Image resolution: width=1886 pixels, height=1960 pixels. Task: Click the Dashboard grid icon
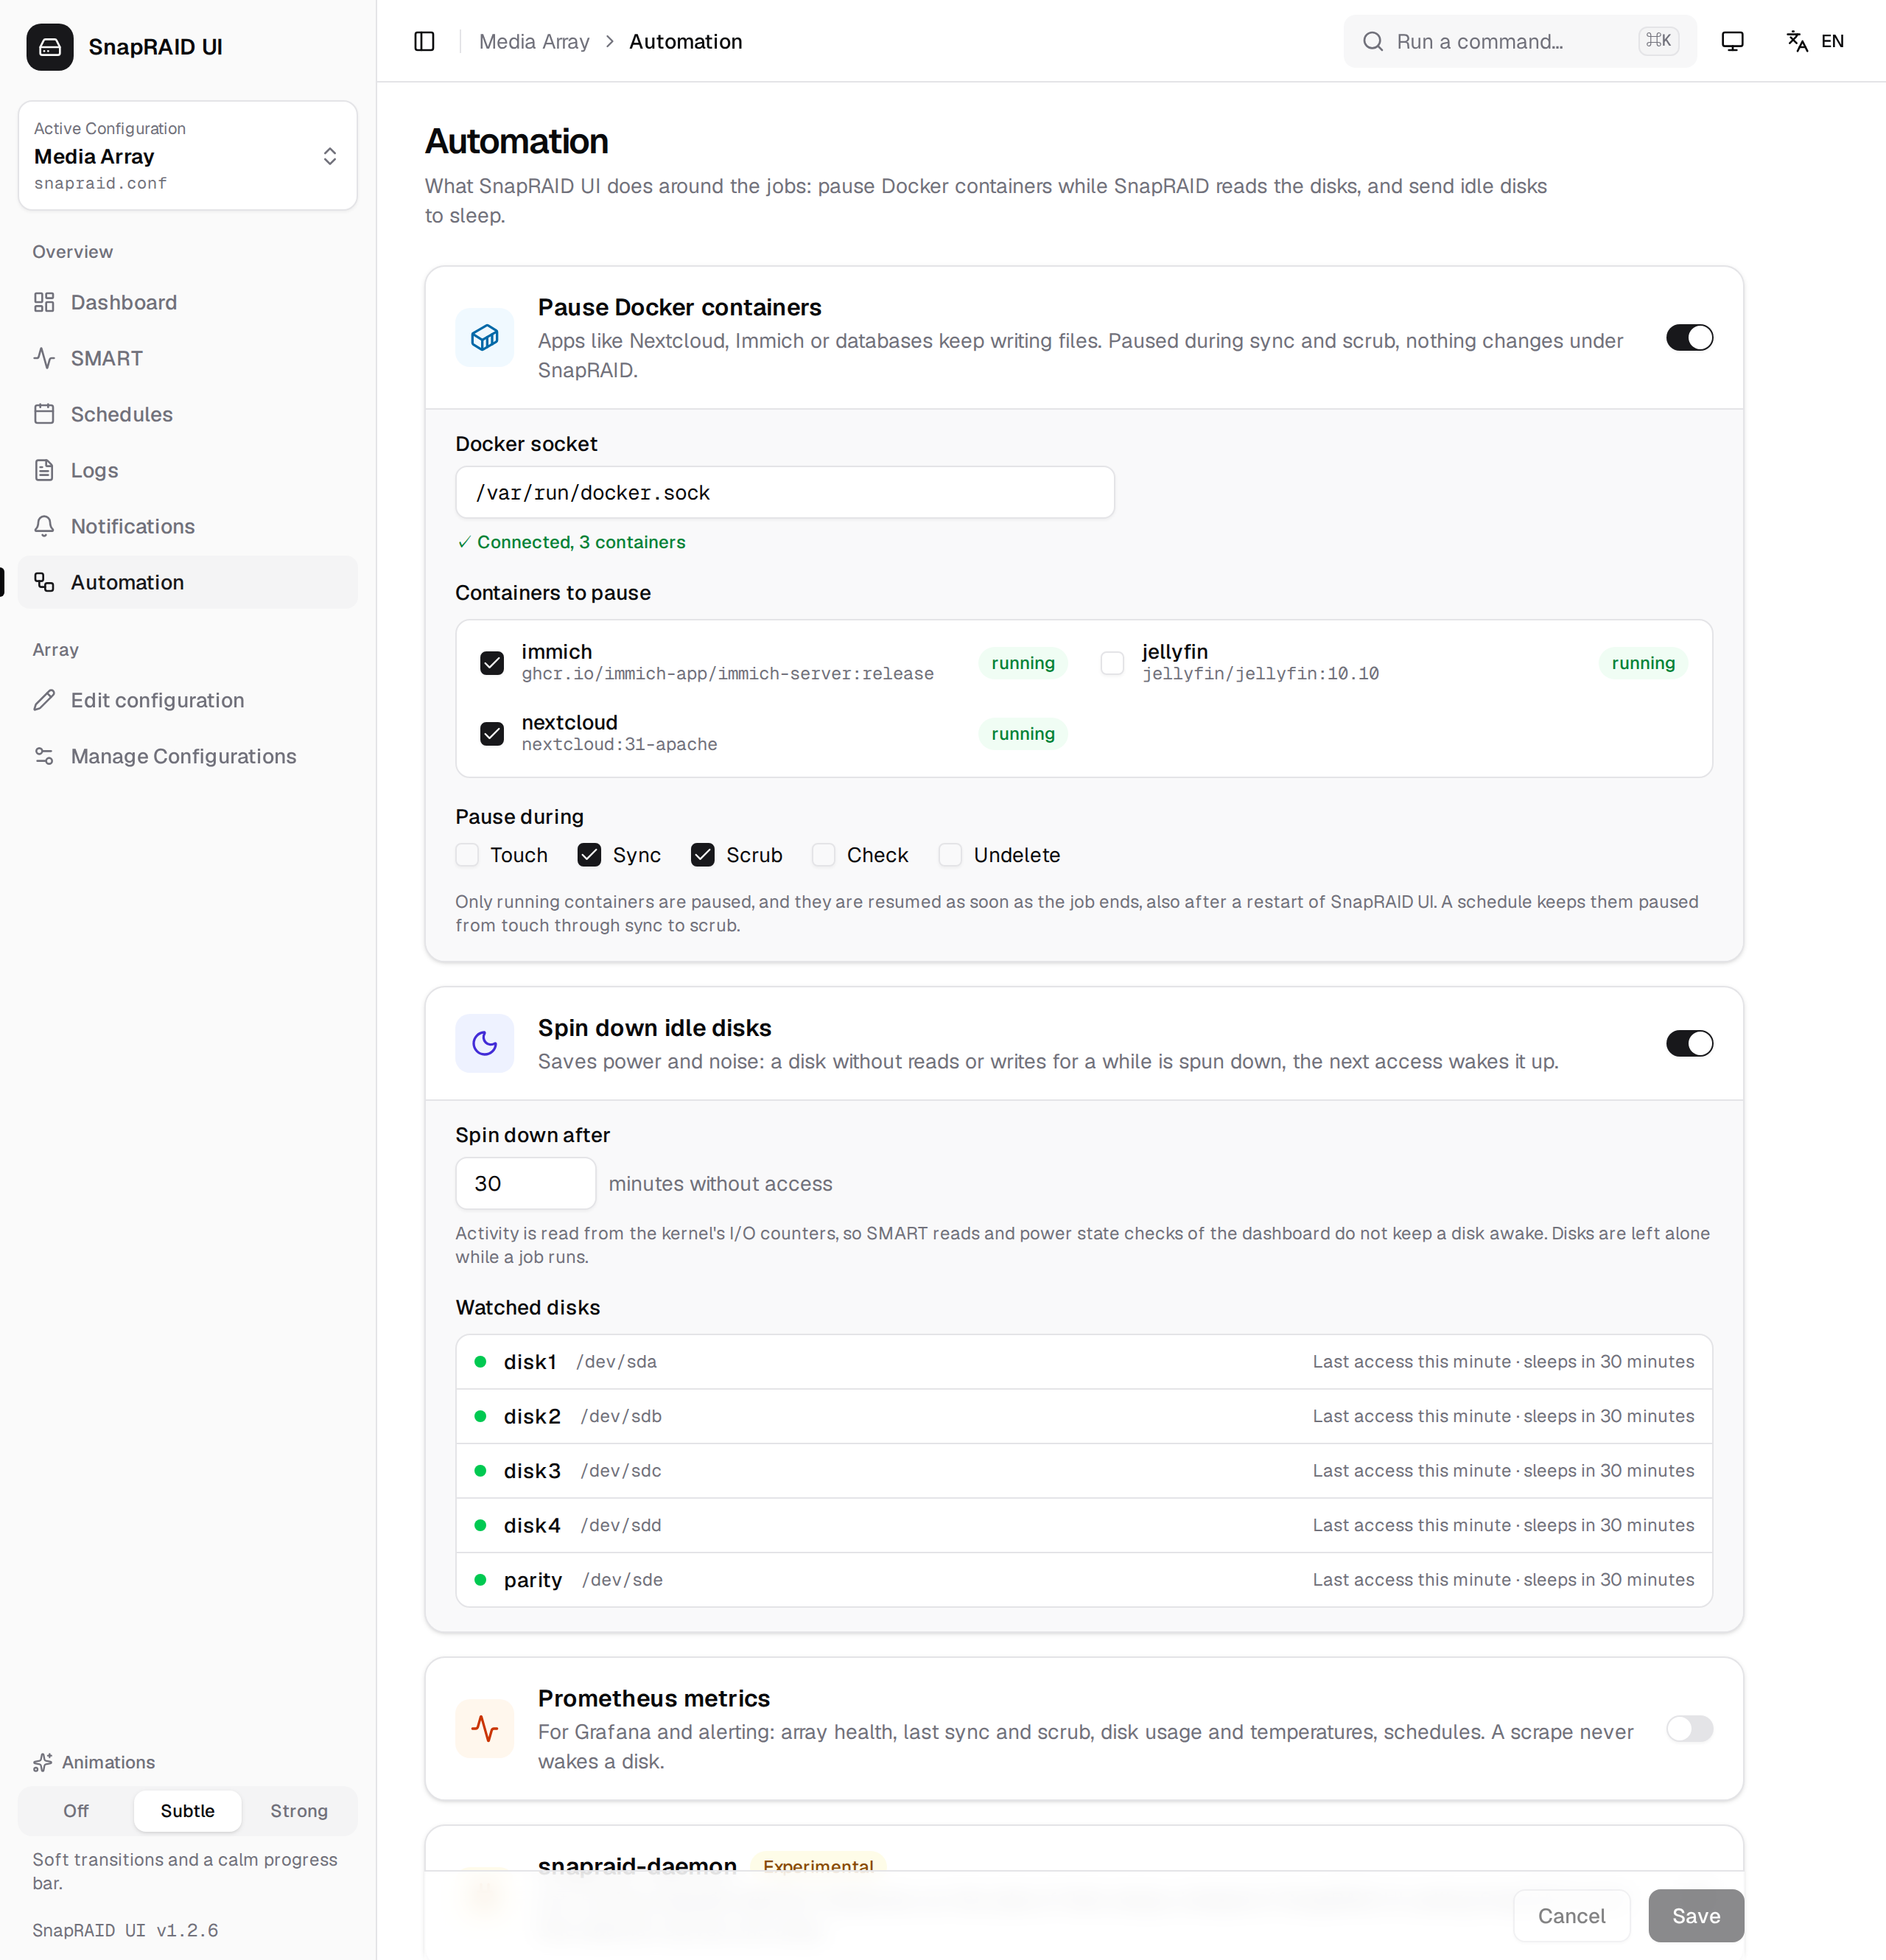pyautogui.click(x=44, y=302)
